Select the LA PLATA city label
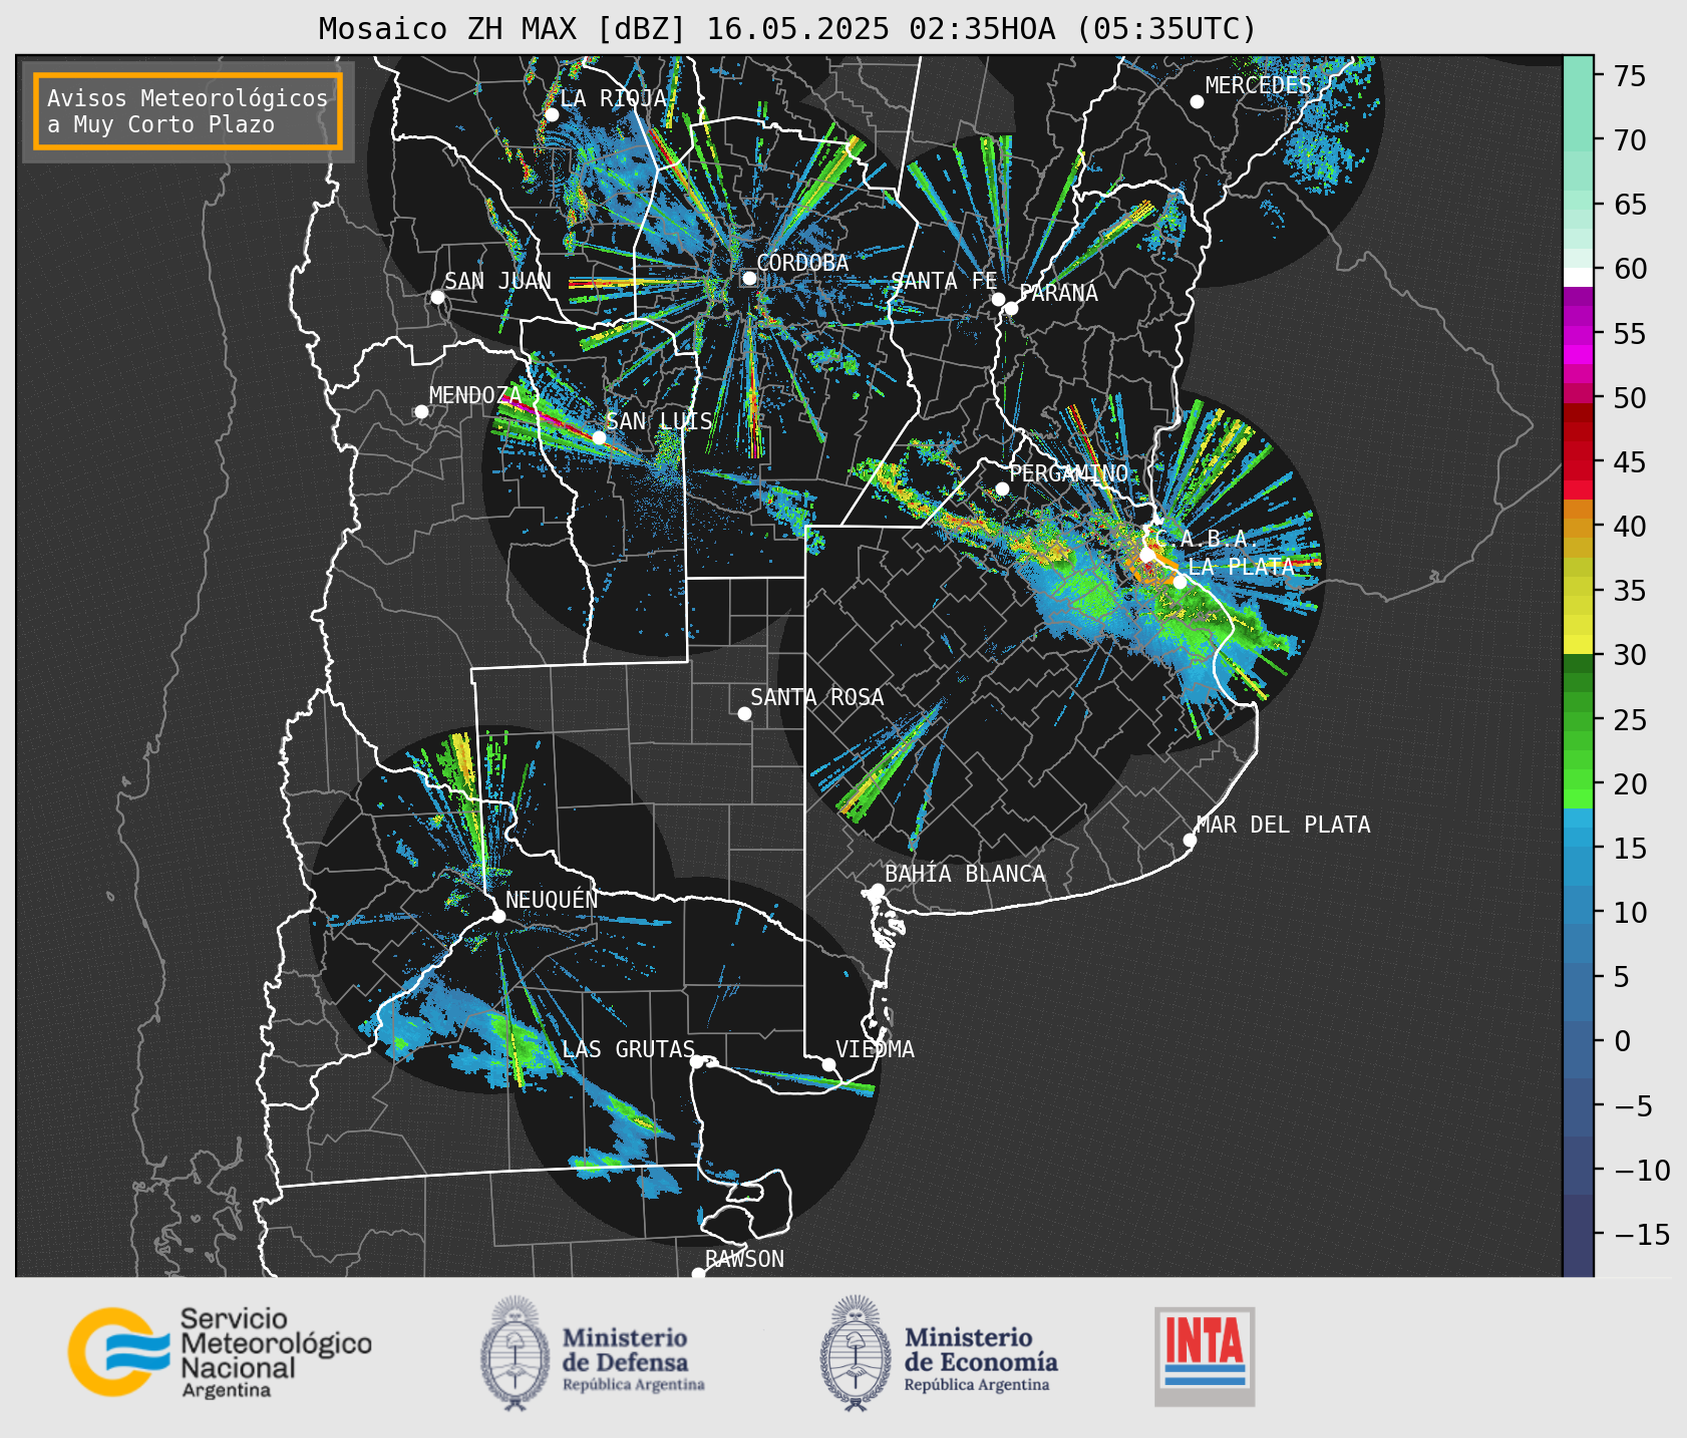Screen dimensions: 1687x1438 click(x=1241, y=566)
